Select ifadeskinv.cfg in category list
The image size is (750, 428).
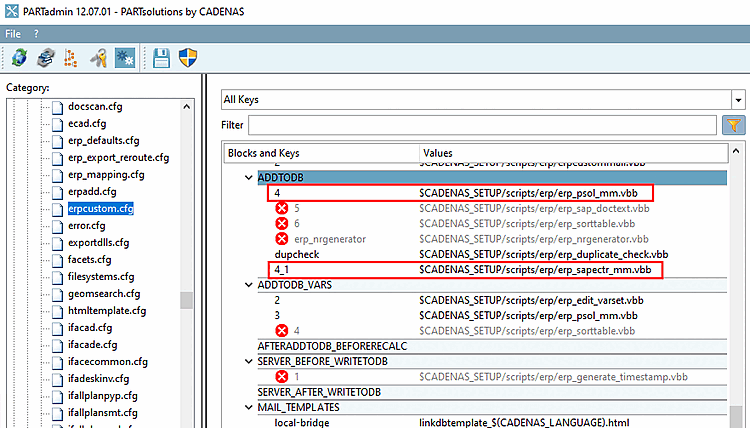[98, 379]
